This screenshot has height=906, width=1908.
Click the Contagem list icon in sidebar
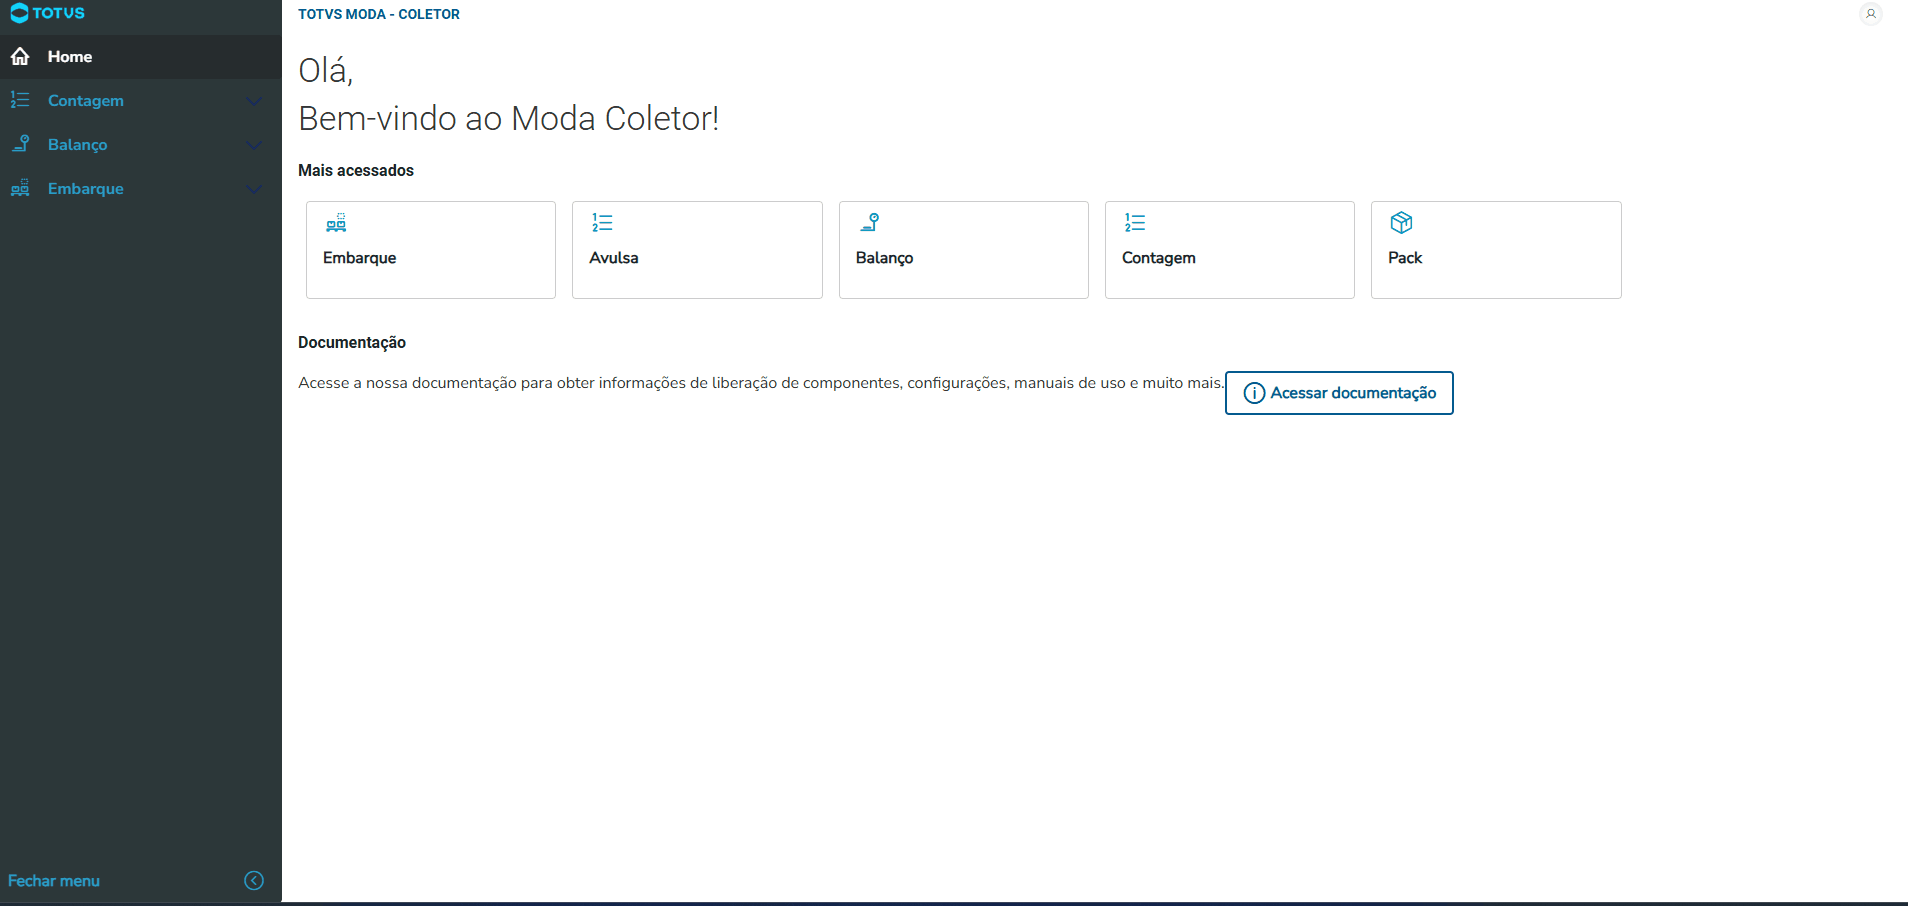tap(20, 100)
